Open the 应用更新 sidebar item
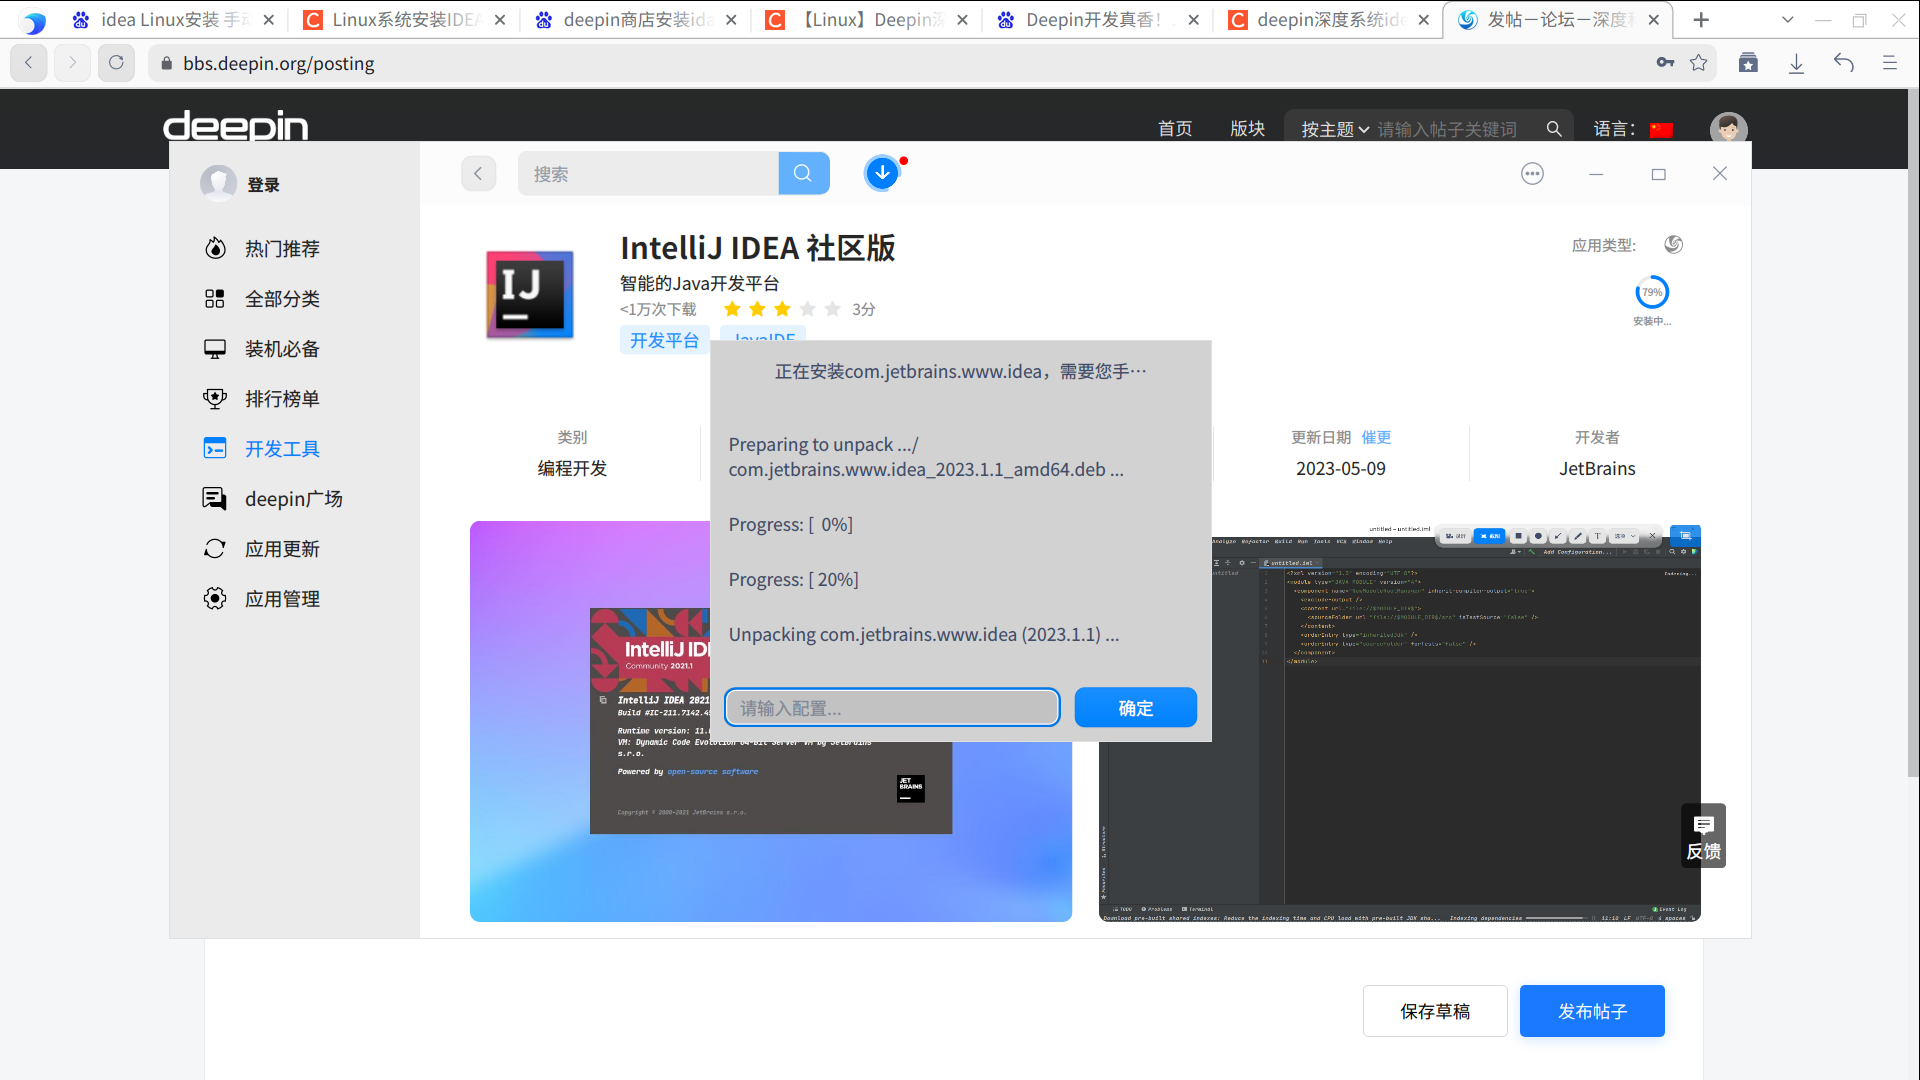 coord(281,549)
